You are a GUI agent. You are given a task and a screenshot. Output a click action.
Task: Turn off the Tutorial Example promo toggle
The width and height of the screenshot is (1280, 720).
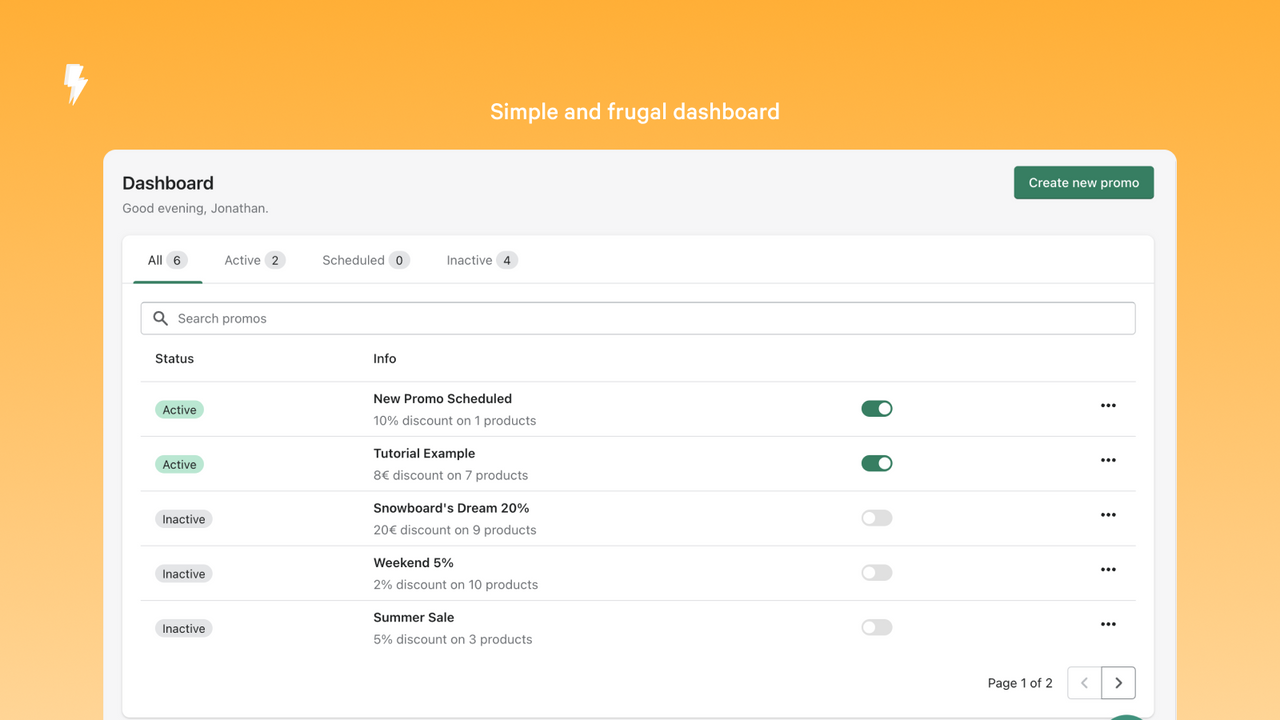coord(876,463)
